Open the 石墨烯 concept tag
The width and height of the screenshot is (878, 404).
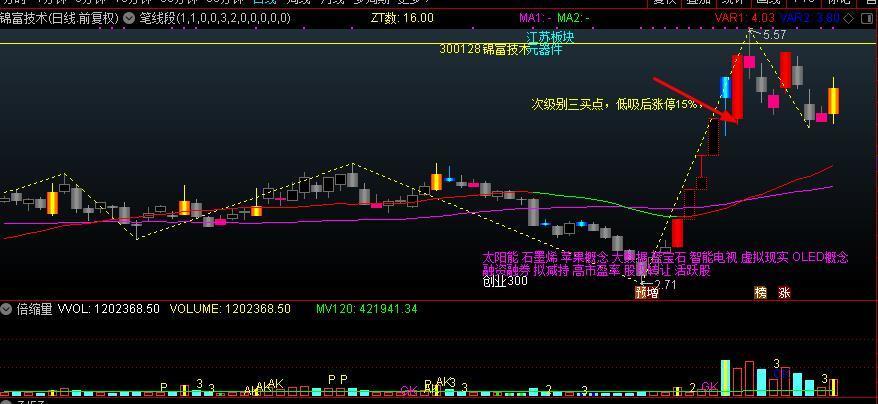(x=539, y=258)
